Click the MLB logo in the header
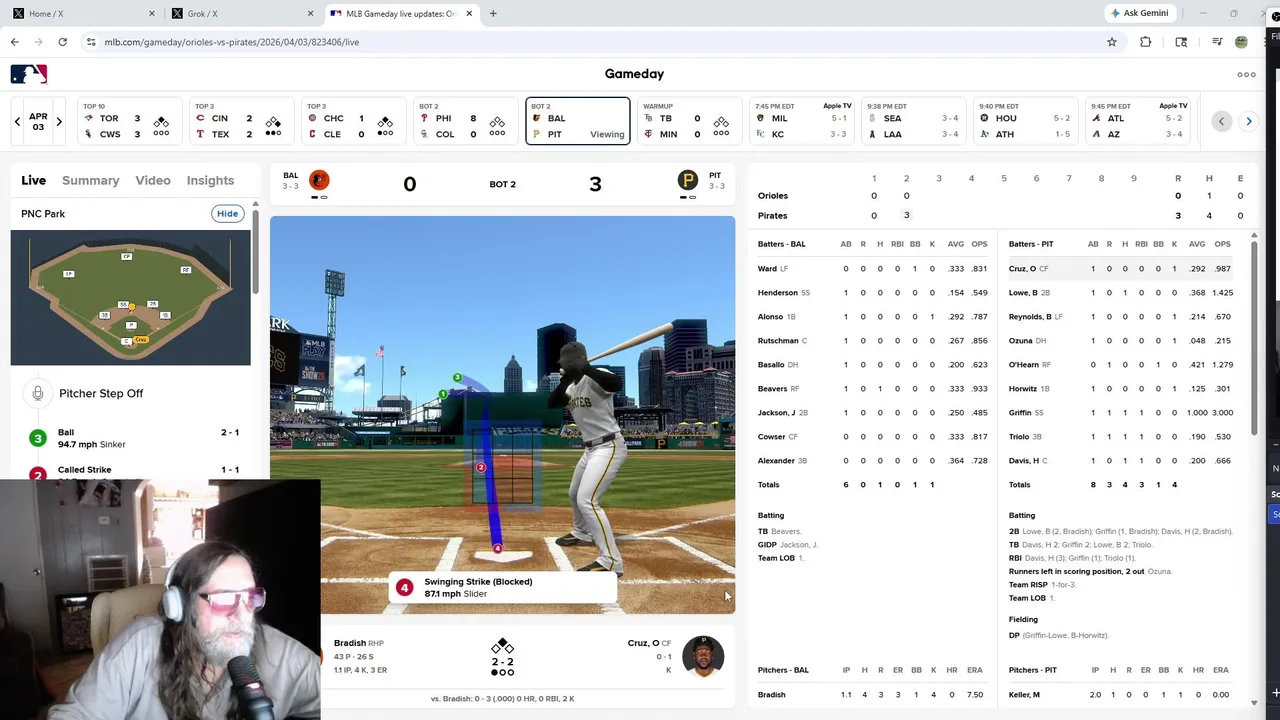 29,74
